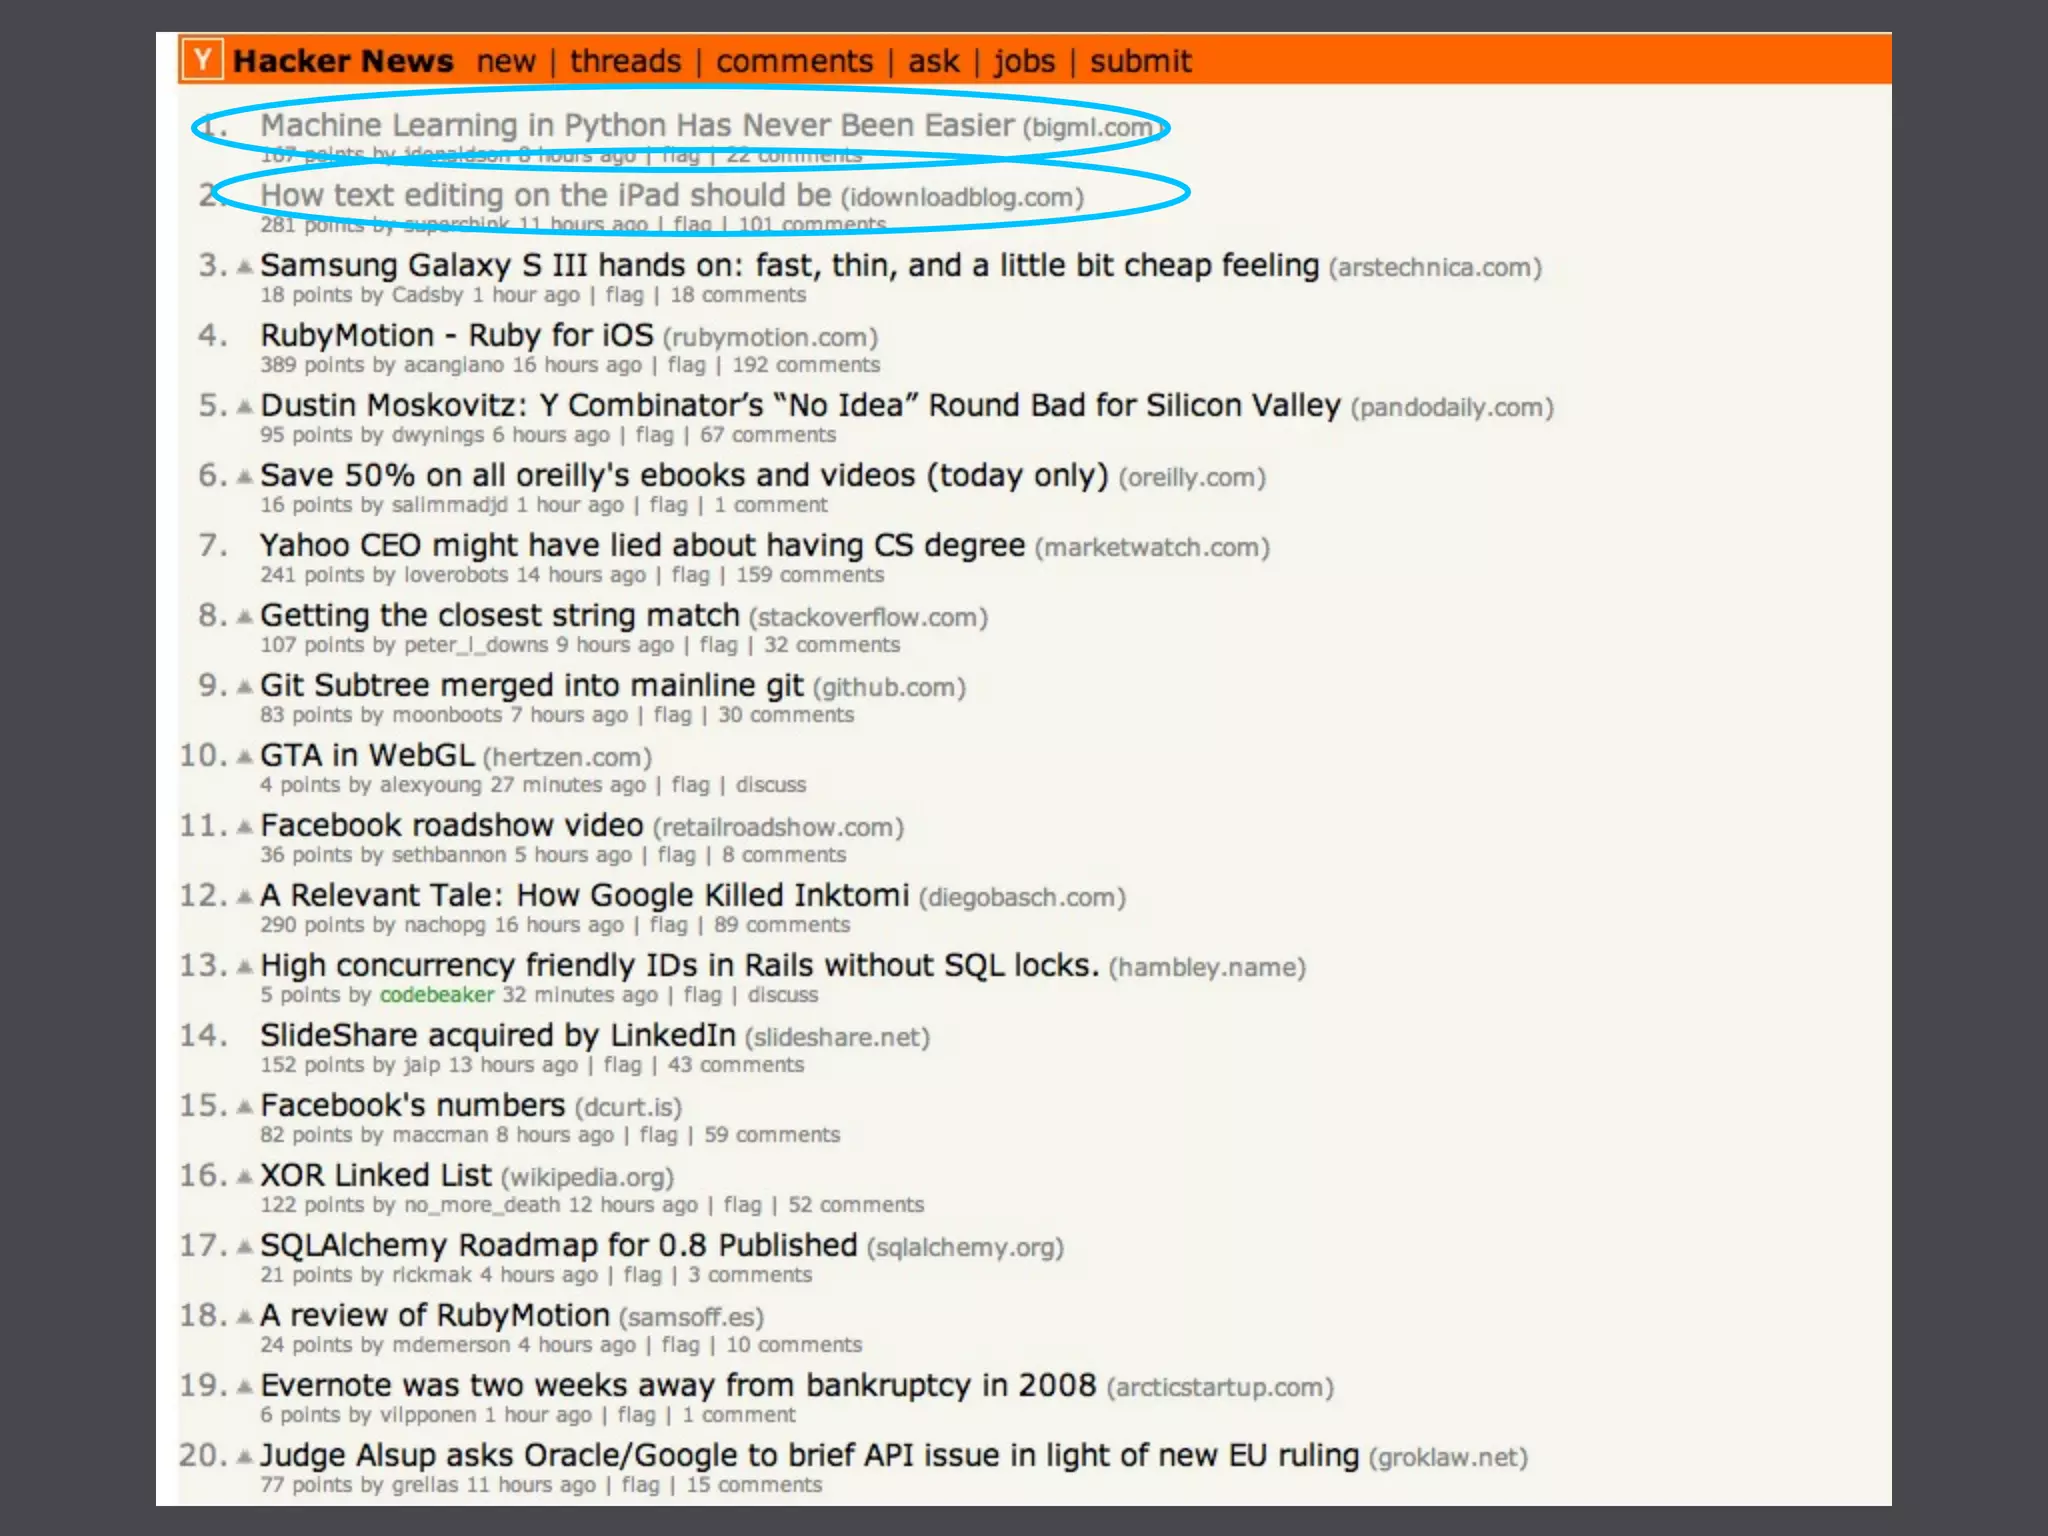Click the Y Combinator logo icon
The height and width of the screenshot is (1536, 2048).
coord(203,60)
